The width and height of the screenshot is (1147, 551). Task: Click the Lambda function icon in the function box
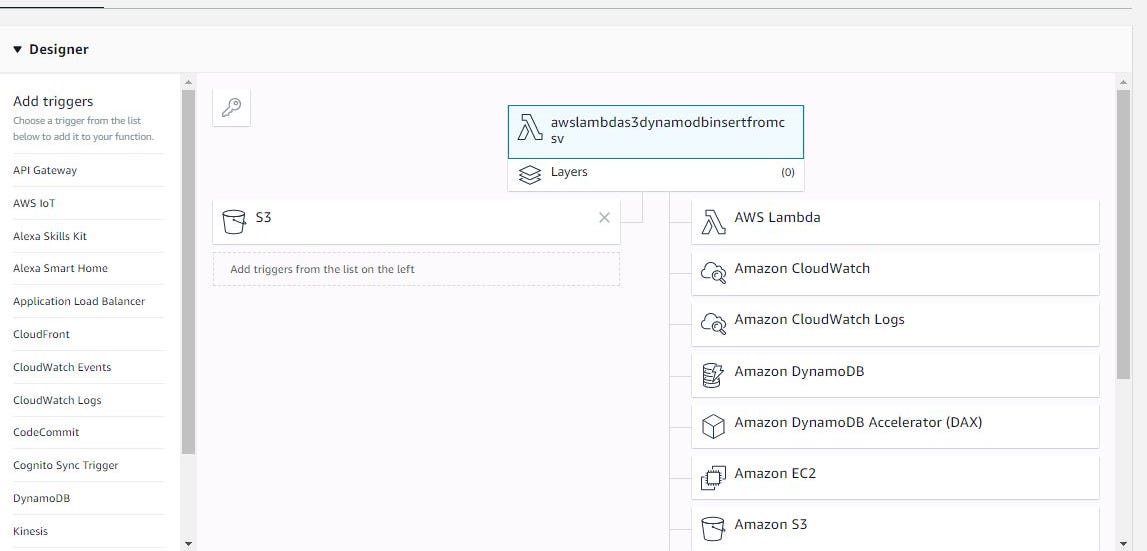(530, 127)
